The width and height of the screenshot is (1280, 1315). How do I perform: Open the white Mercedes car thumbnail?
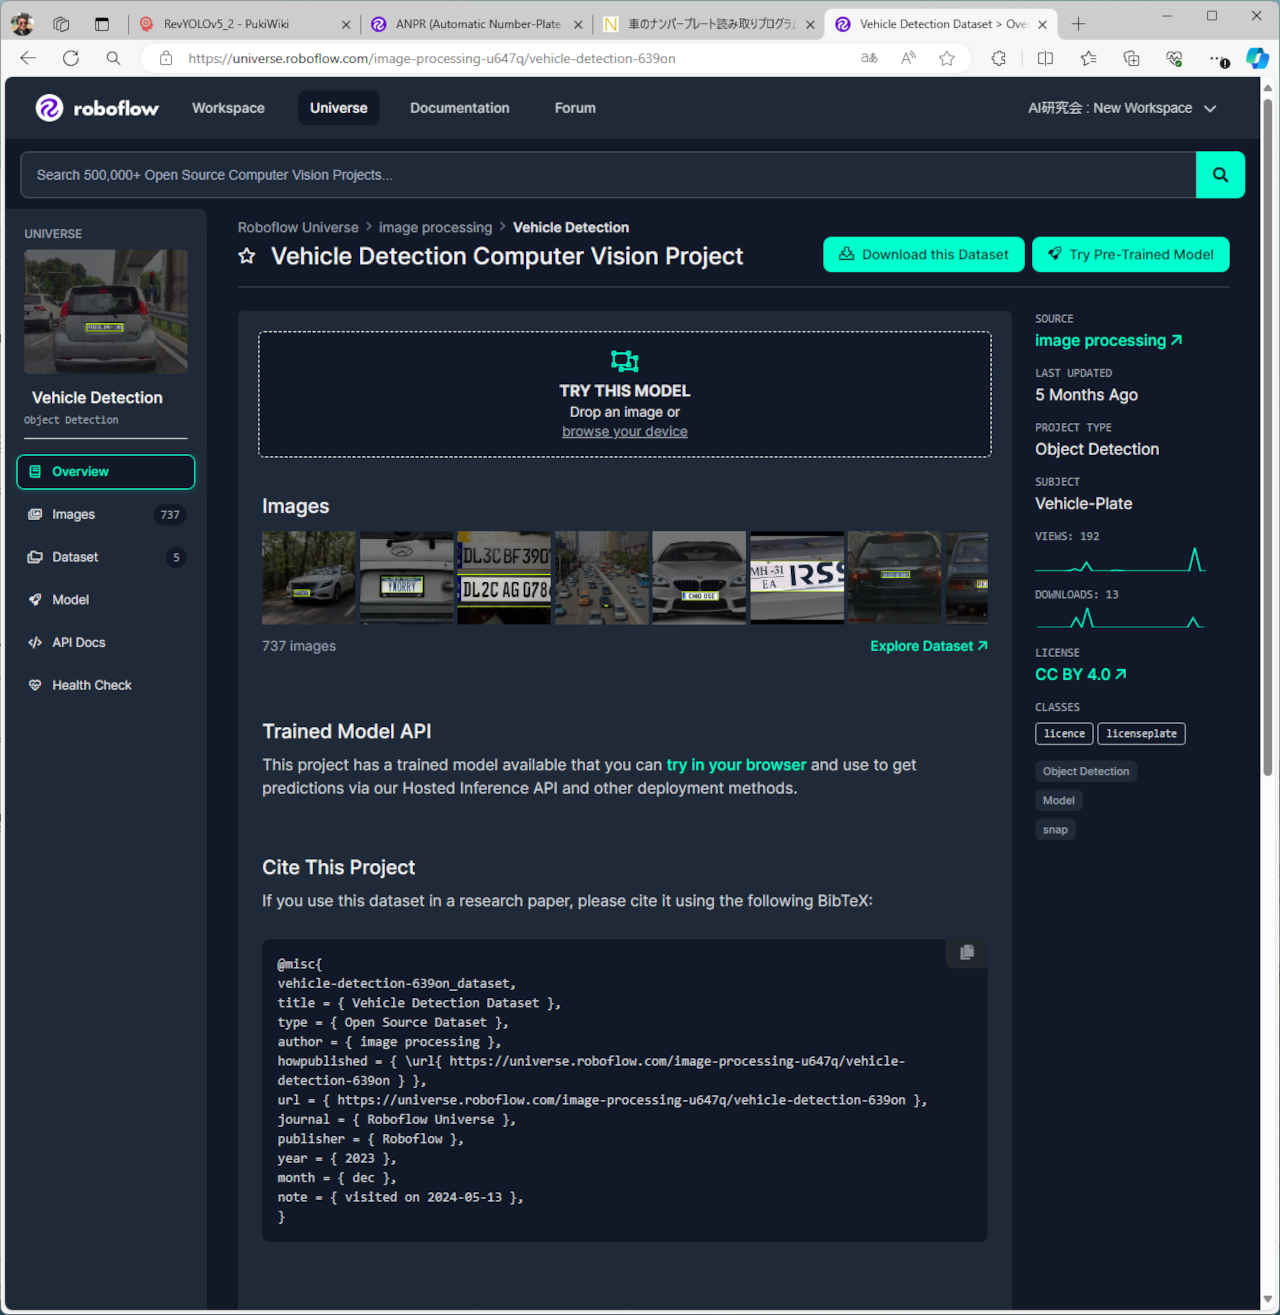point(308,578)
